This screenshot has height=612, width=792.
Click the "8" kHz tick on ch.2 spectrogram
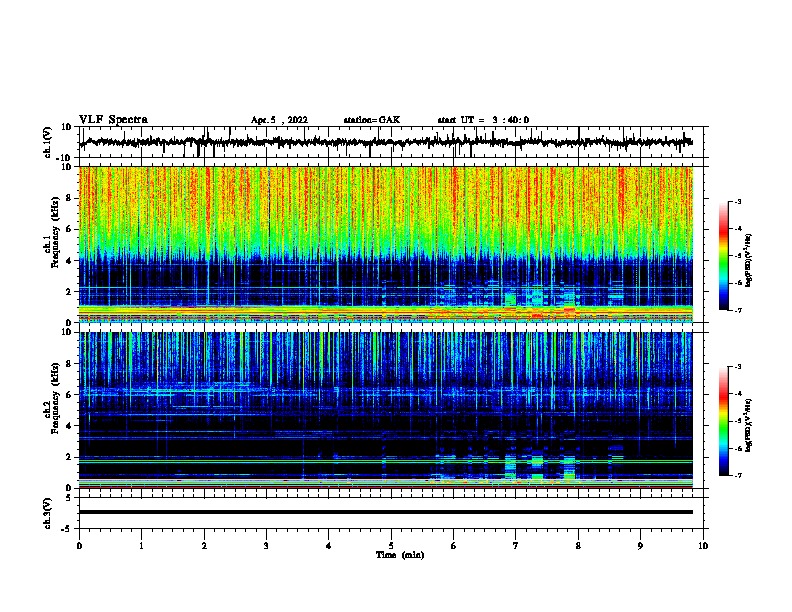tap(69, 364)
